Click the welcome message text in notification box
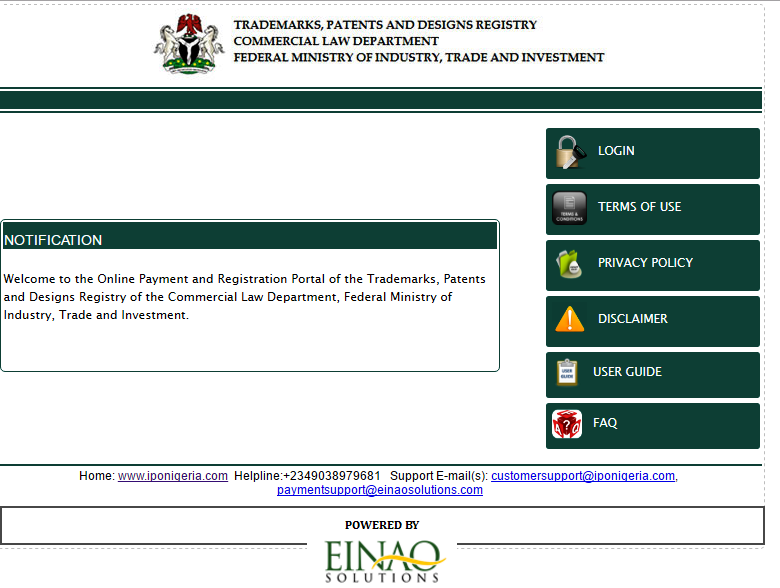Screen dimensions: 780x588 pos(244,297)
